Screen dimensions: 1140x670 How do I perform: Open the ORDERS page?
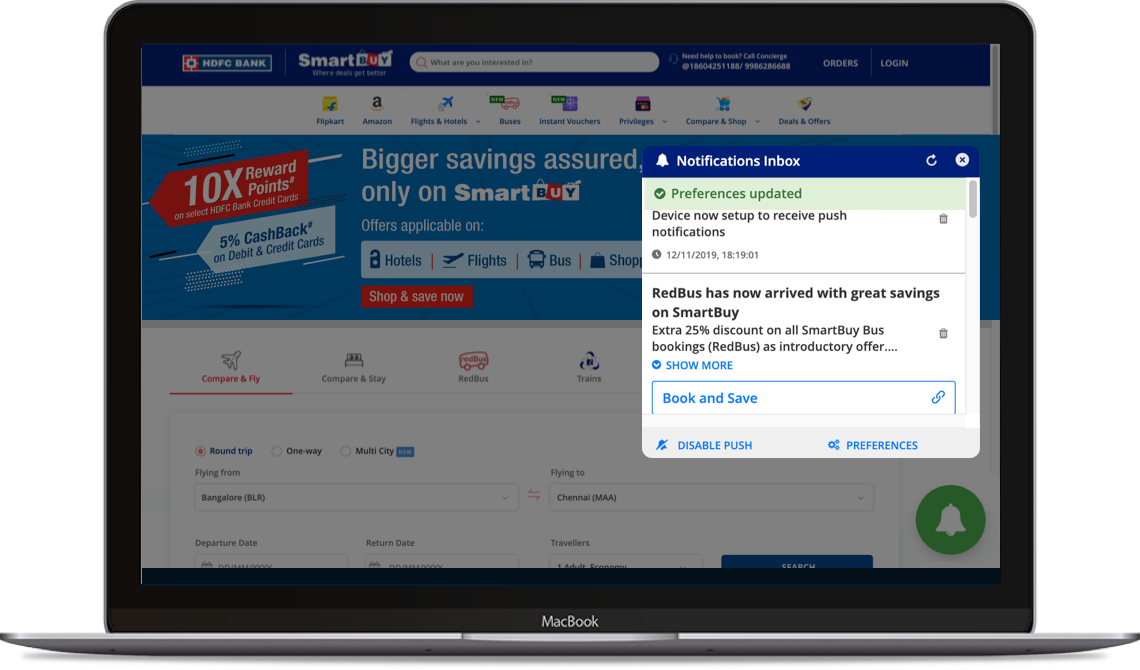[x=840, y=63]
